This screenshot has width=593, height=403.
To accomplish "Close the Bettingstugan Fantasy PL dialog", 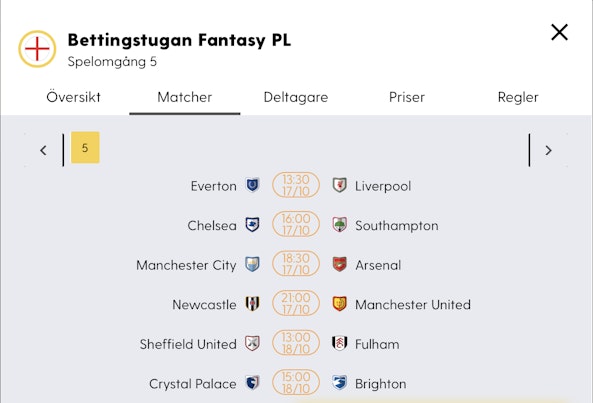I will [x=559, y=32].
